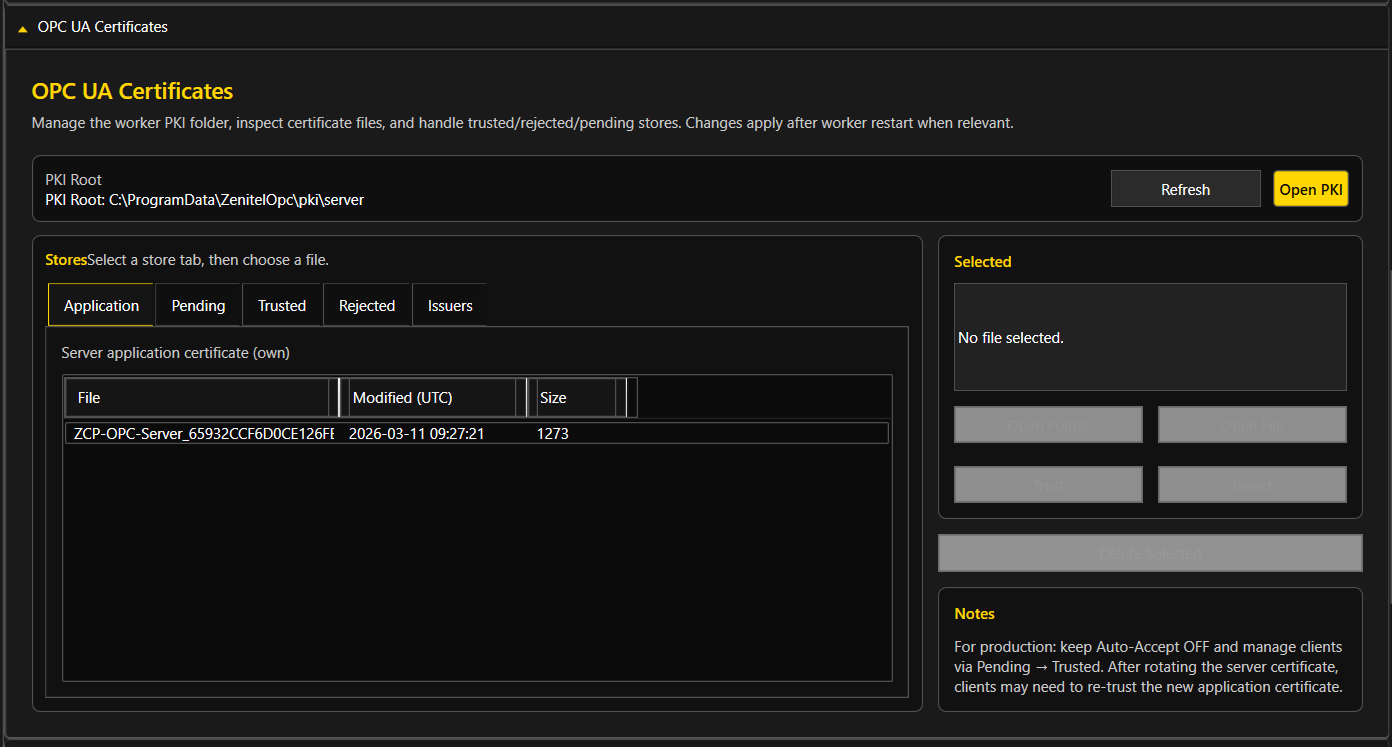Click the Refresh button

pos(1185,189)
